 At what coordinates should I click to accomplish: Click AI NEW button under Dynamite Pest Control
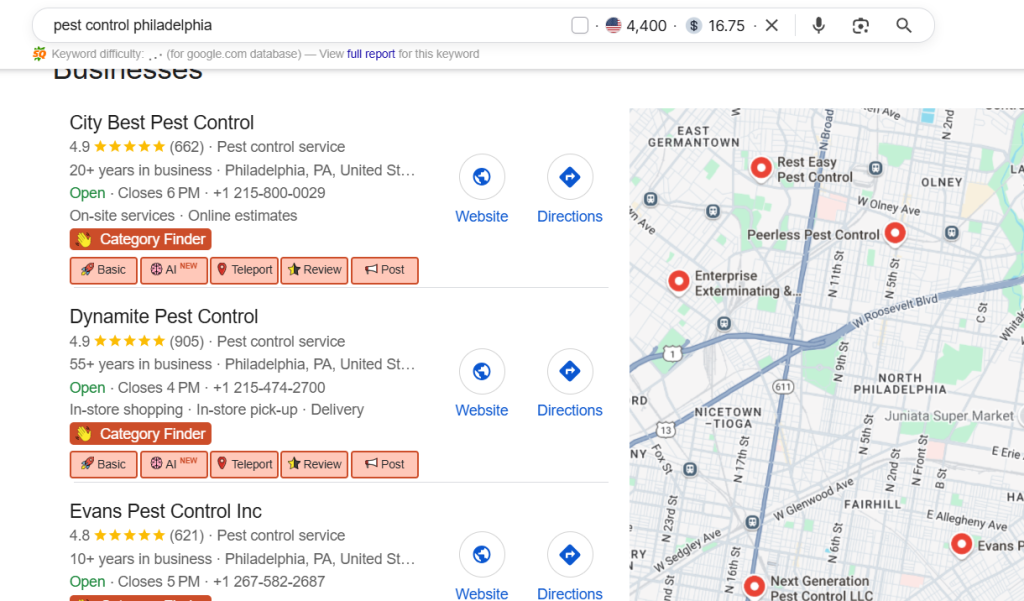(174, 464)
